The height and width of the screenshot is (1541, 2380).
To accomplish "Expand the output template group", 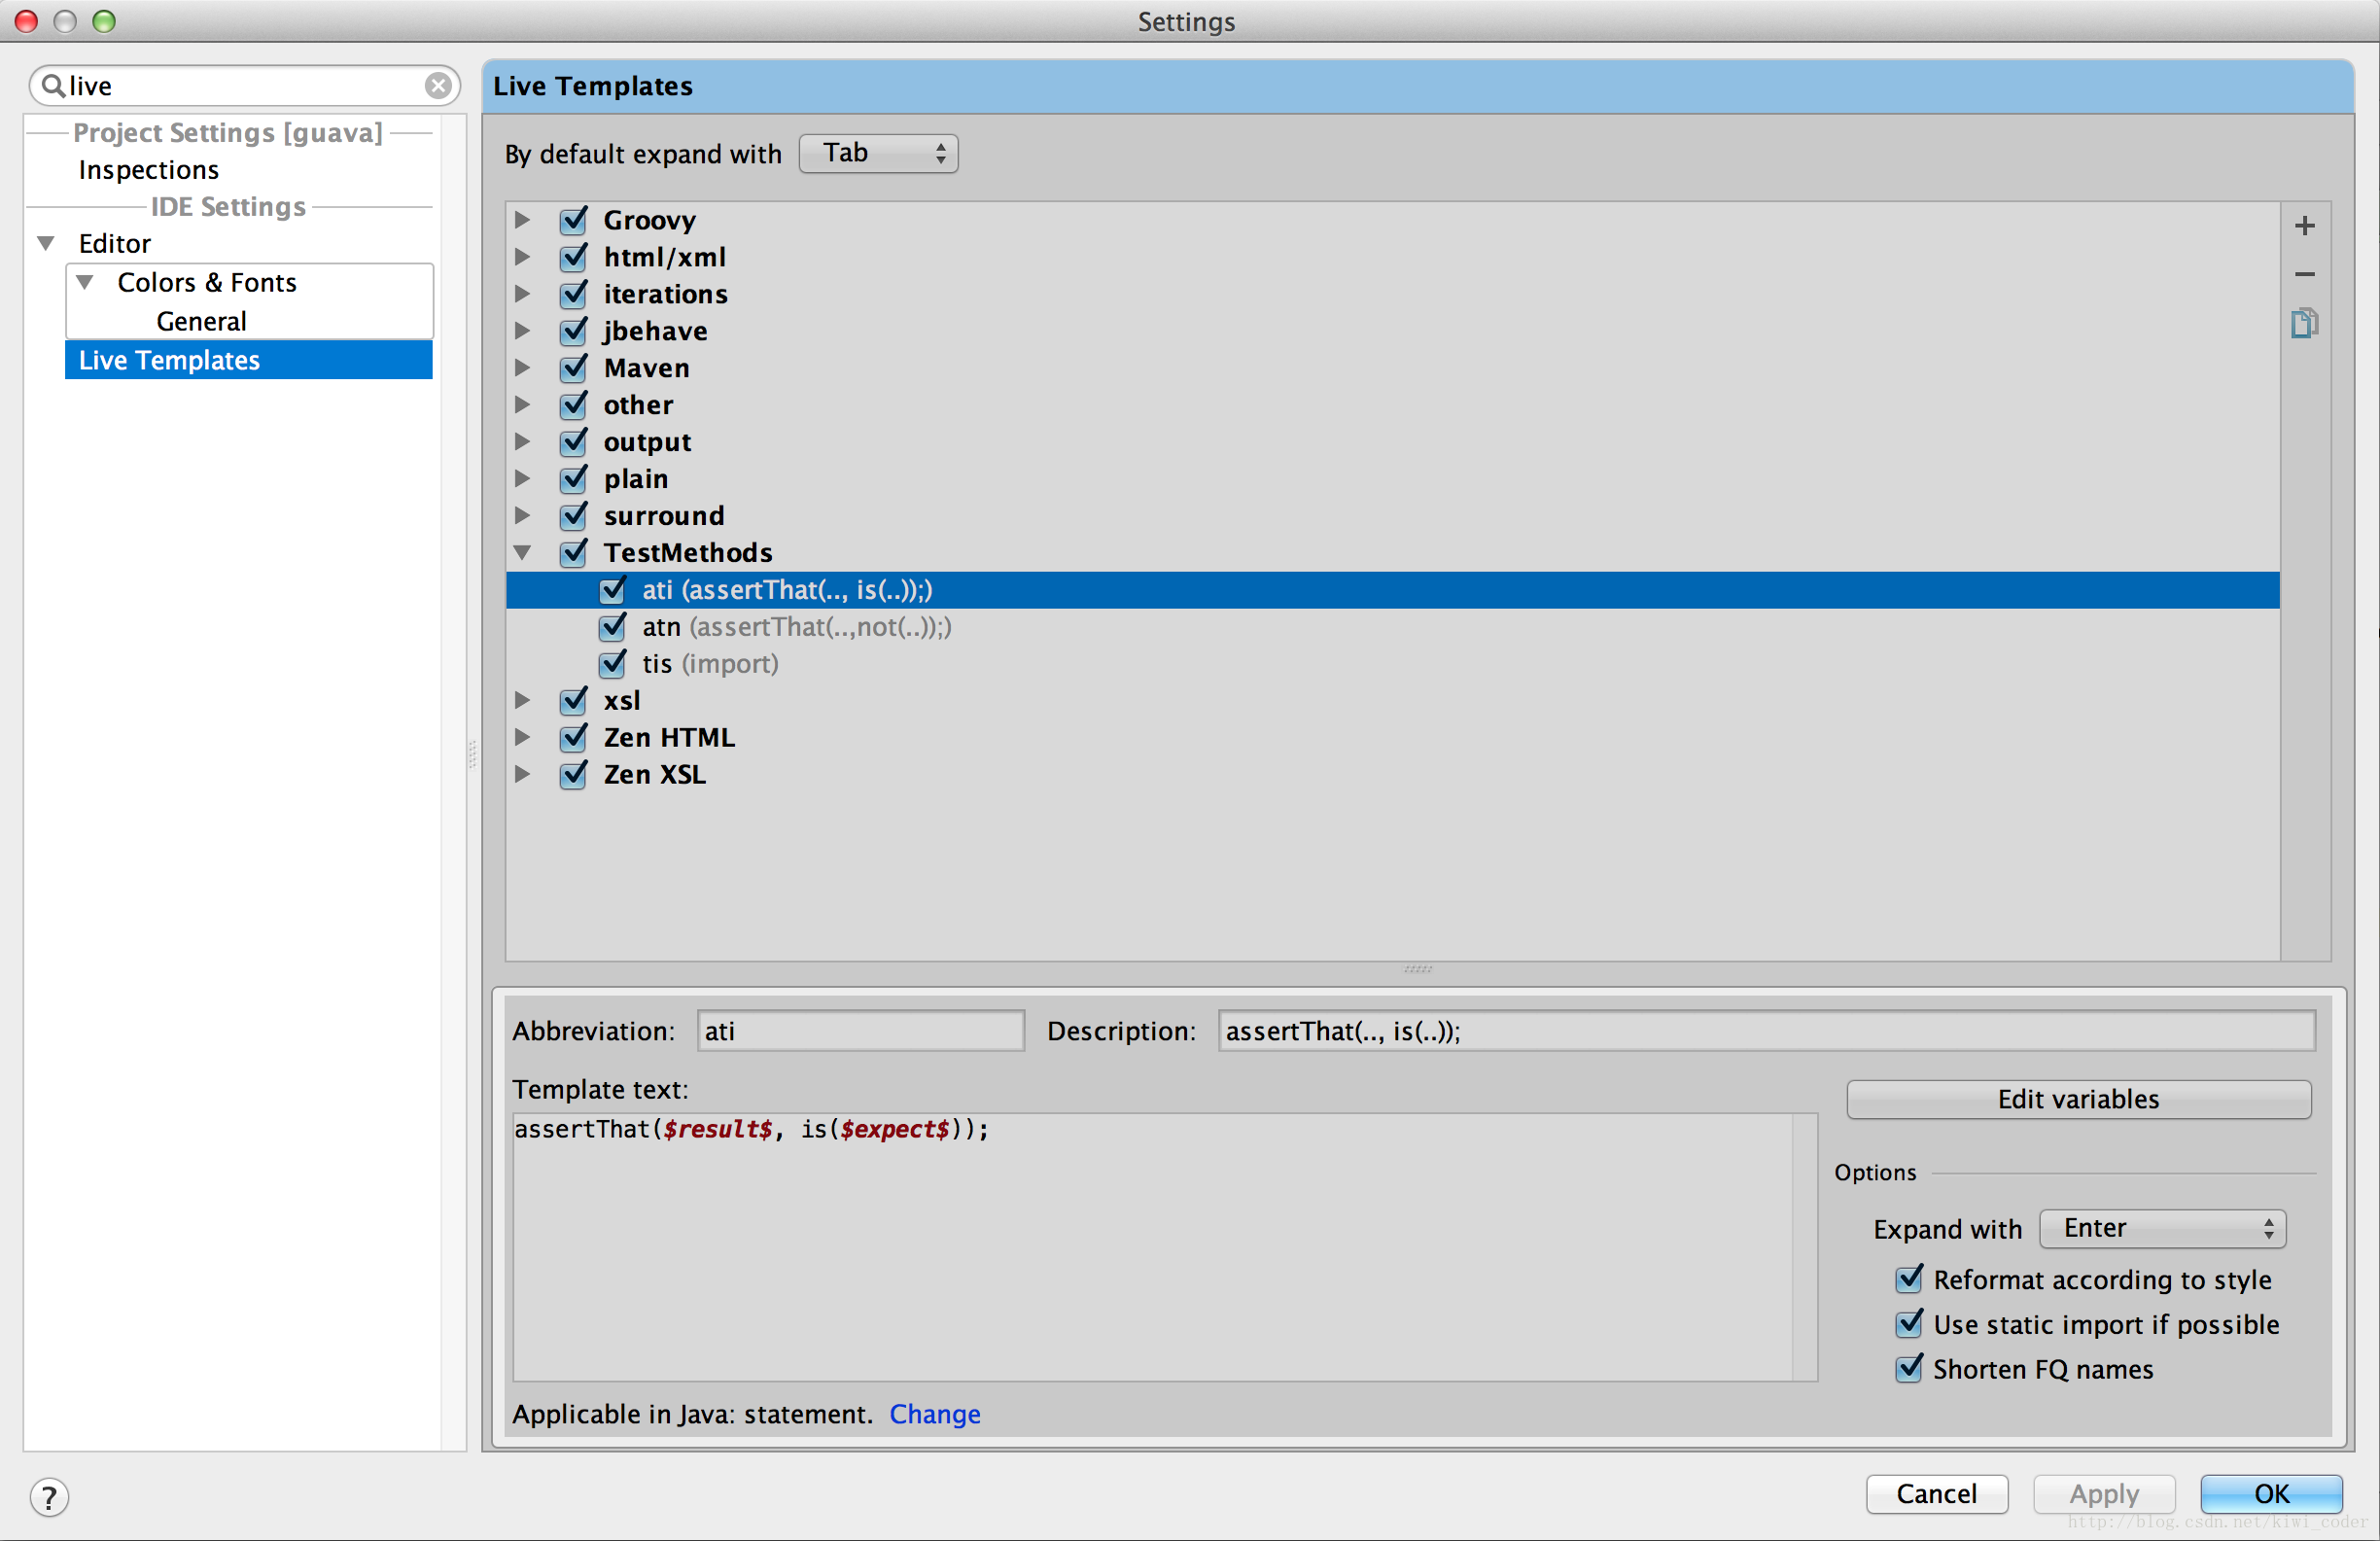I will 522,441.
